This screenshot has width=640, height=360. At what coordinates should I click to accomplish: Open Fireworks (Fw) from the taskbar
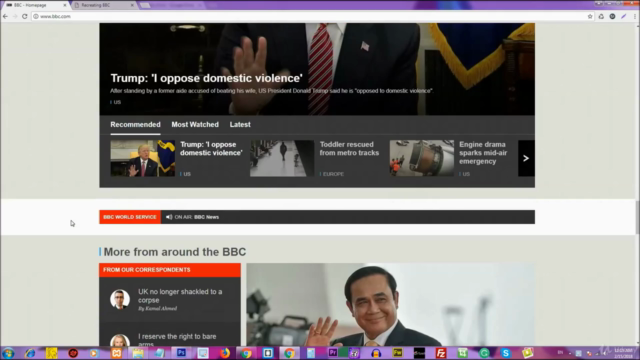click(398, 353)
